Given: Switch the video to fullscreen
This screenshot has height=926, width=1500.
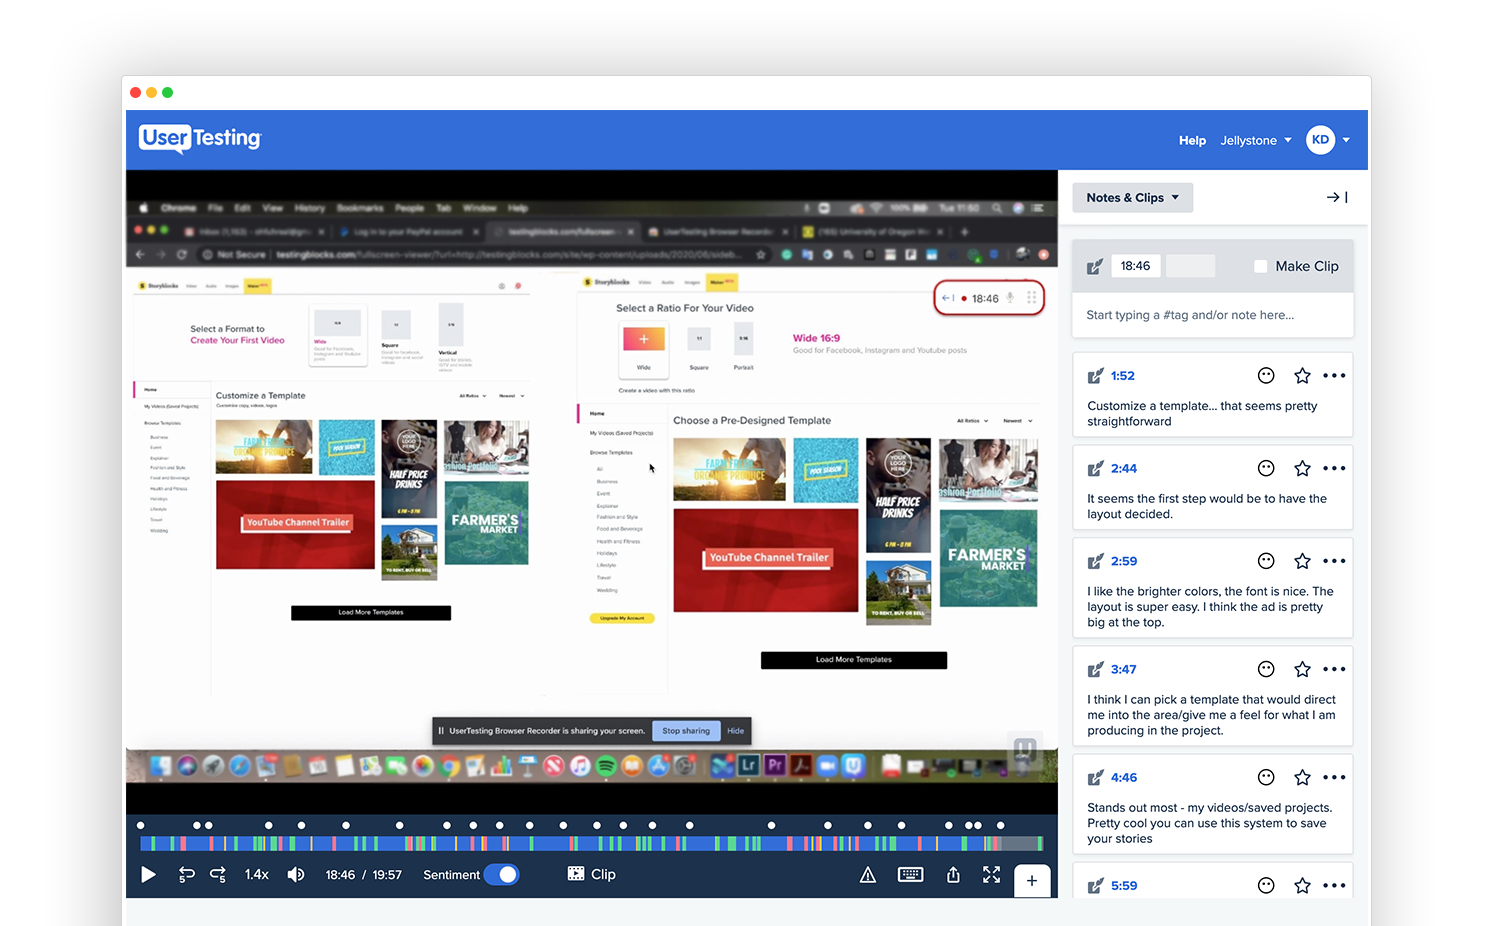Looking at the screenshot, I should point(991,875).
